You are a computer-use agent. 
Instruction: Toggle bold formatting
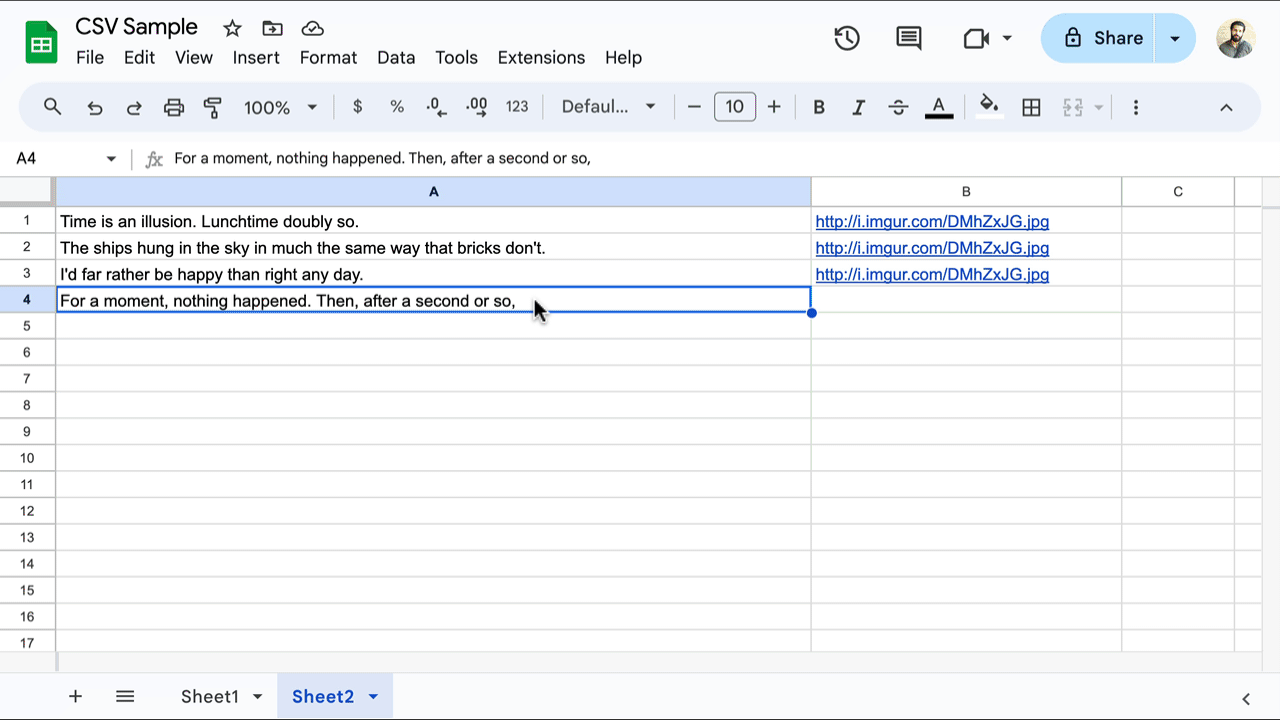click(819, 107)
